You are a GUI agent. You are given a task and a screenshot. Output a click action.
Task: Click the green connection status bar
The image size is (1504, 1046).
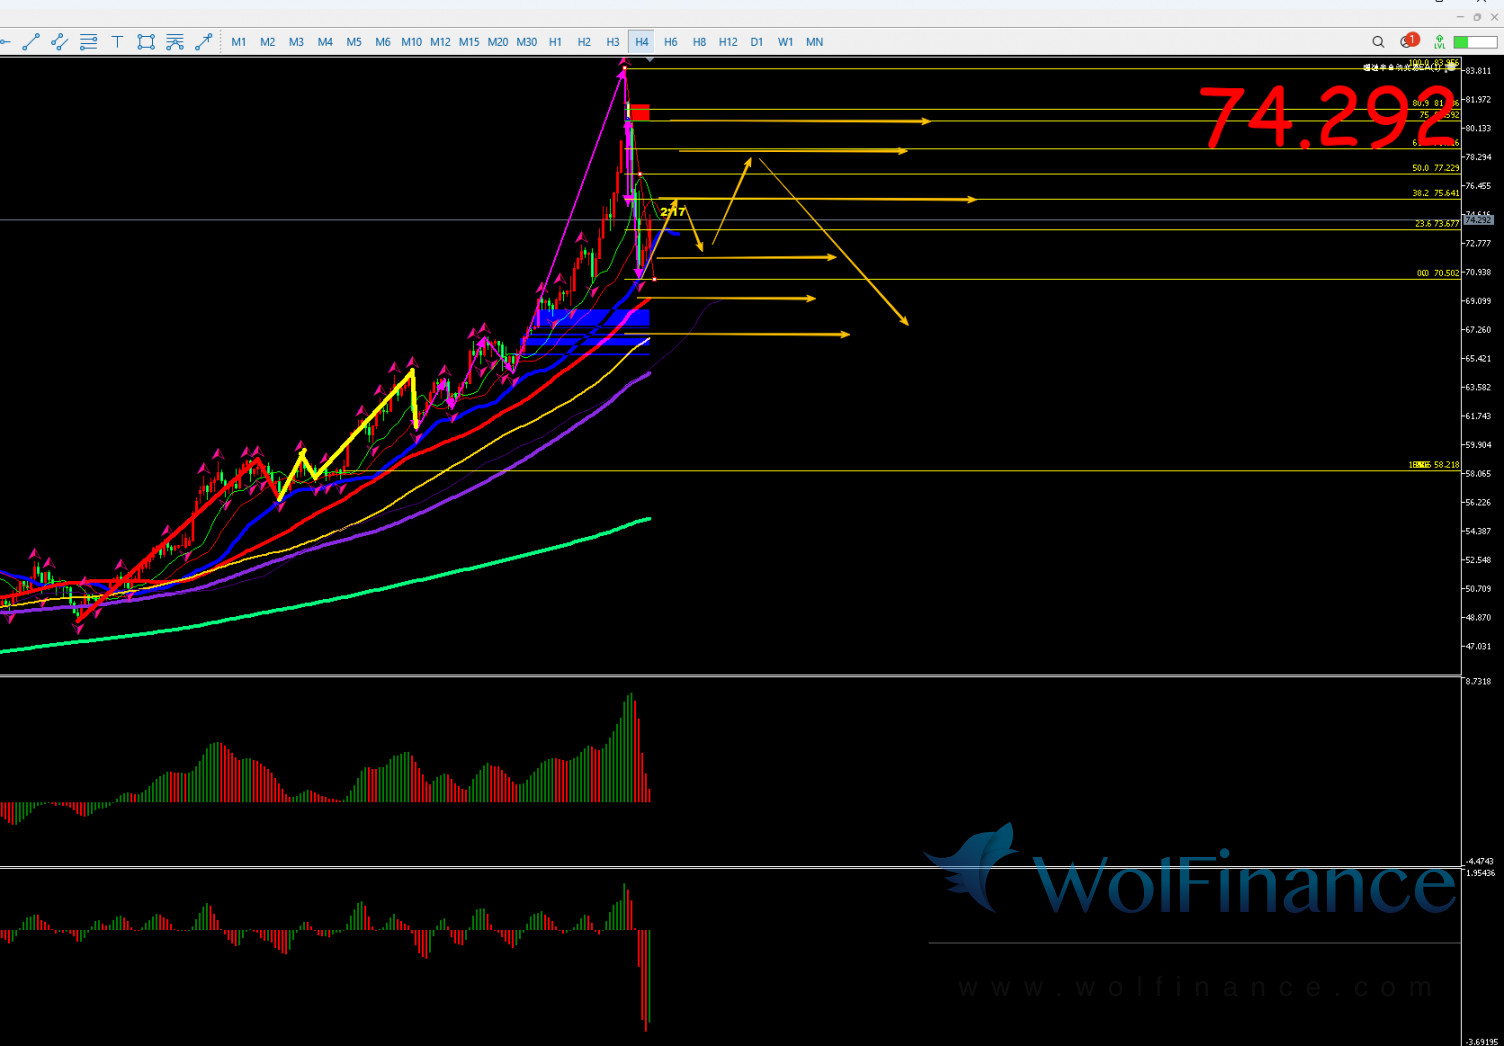tap(1474, 42)
